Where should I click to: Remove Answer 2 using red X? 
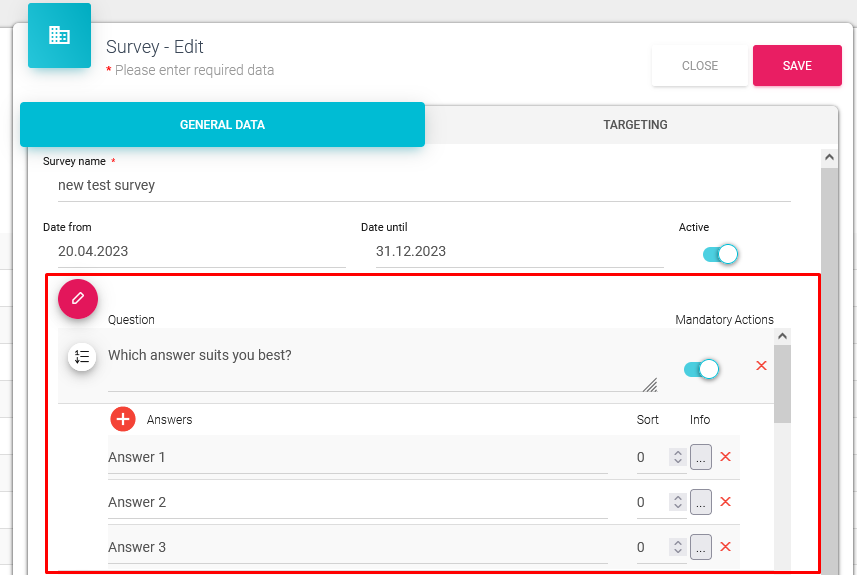(x=726, y=502)
